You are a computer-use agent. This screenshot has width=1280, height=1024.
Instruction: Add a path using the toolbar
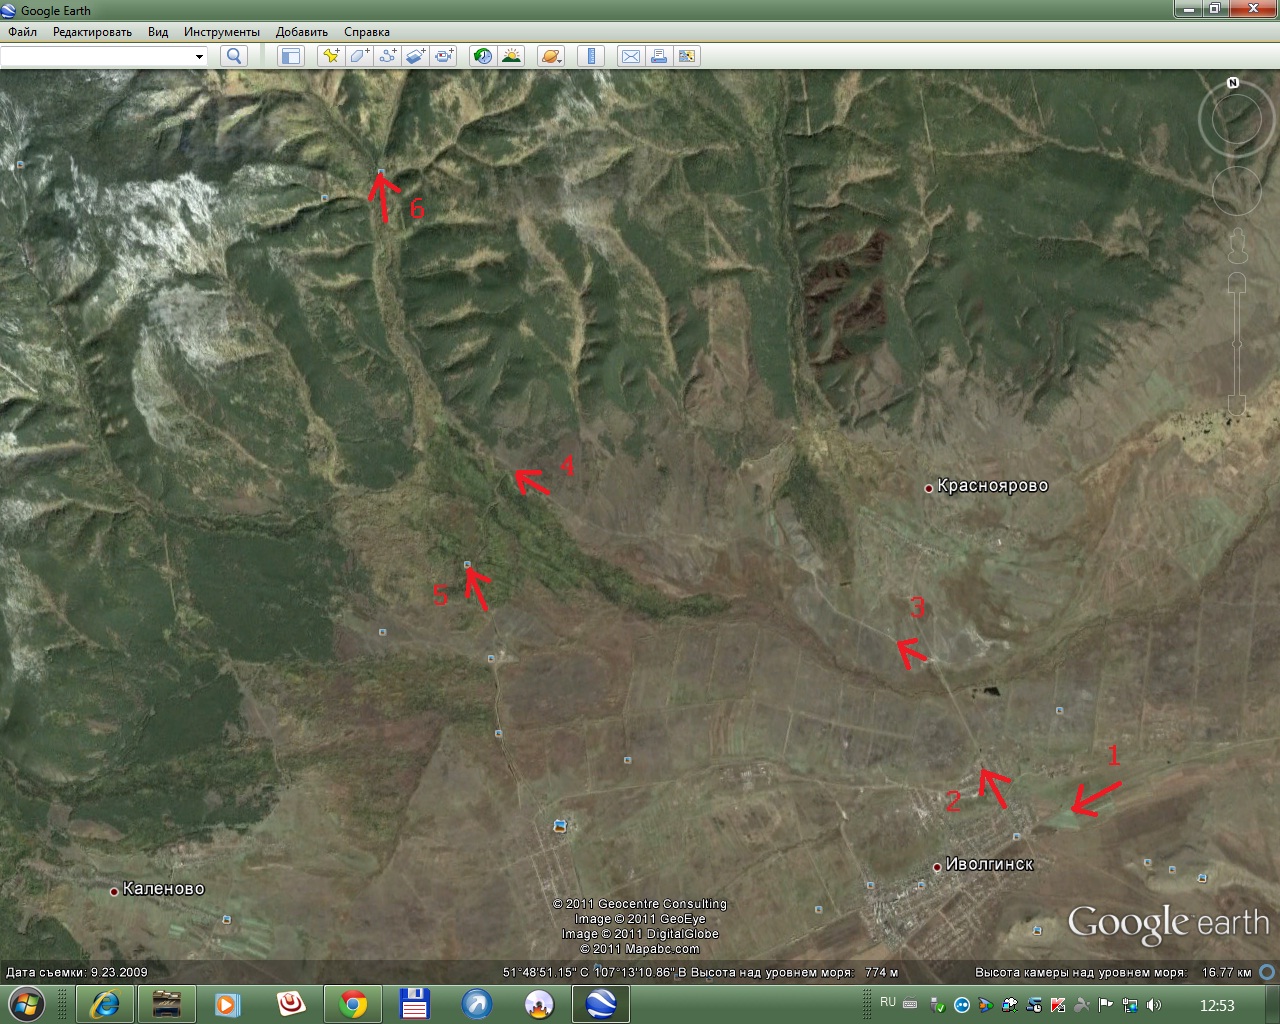point(387,56)
